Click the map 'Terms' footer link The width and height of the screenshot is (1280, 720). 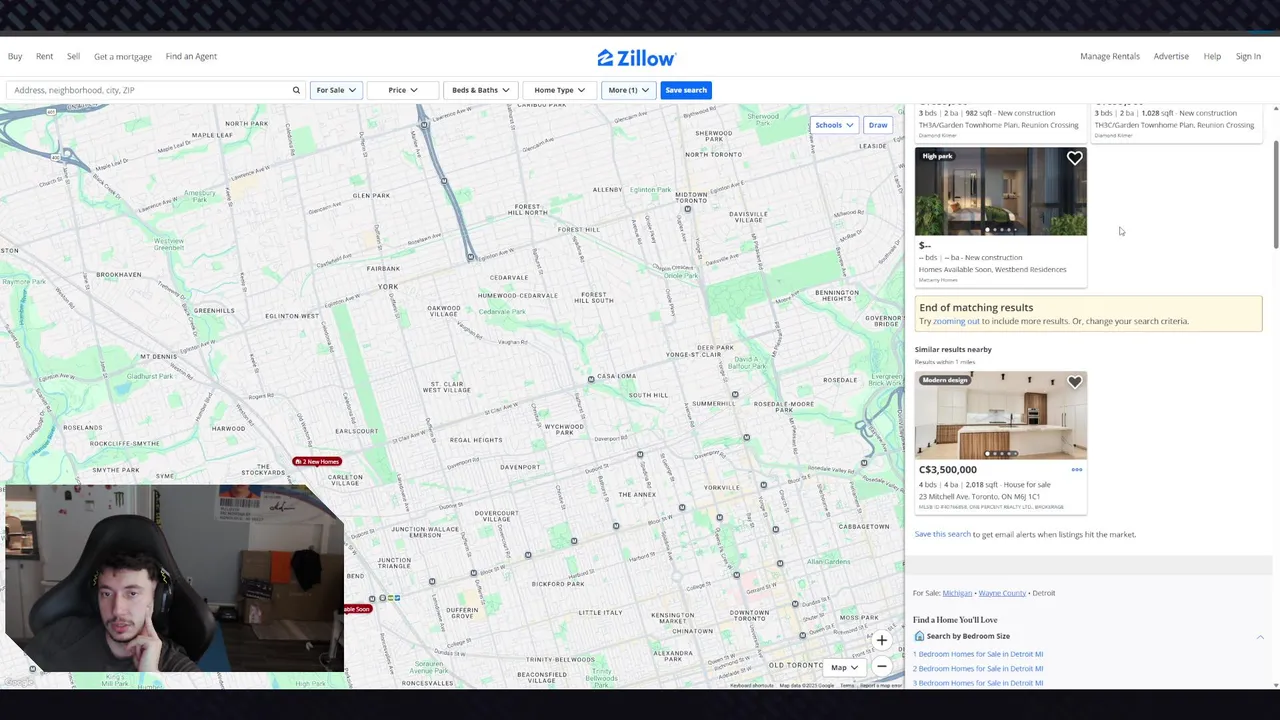click(x=847, y=685)
